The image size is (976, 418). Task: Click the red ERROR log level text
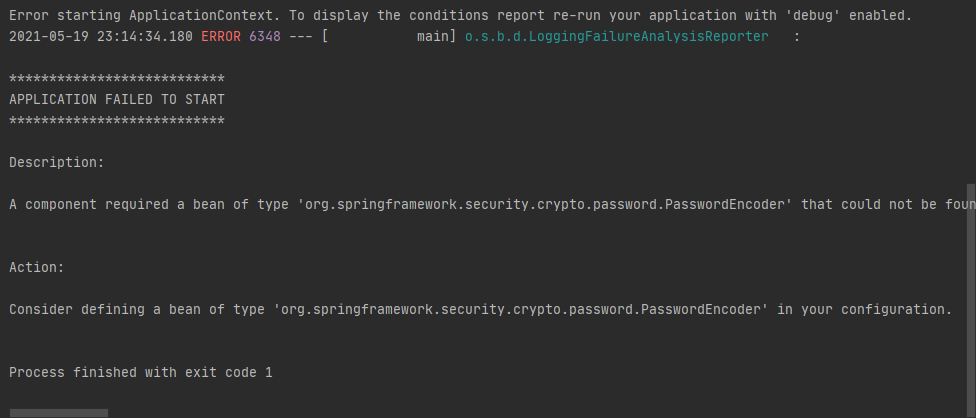pyautogui.click(x=221, y=37)
